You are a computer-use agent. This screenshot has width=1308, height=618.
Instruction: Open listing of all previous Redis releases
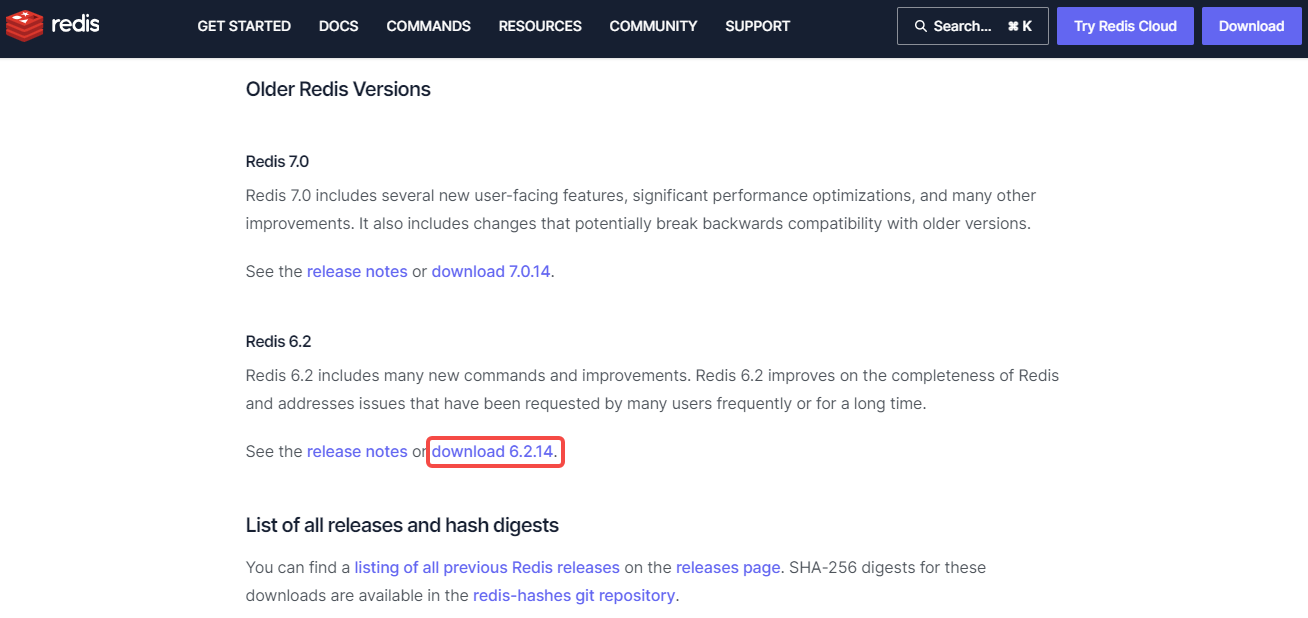[x=487, y=567]
